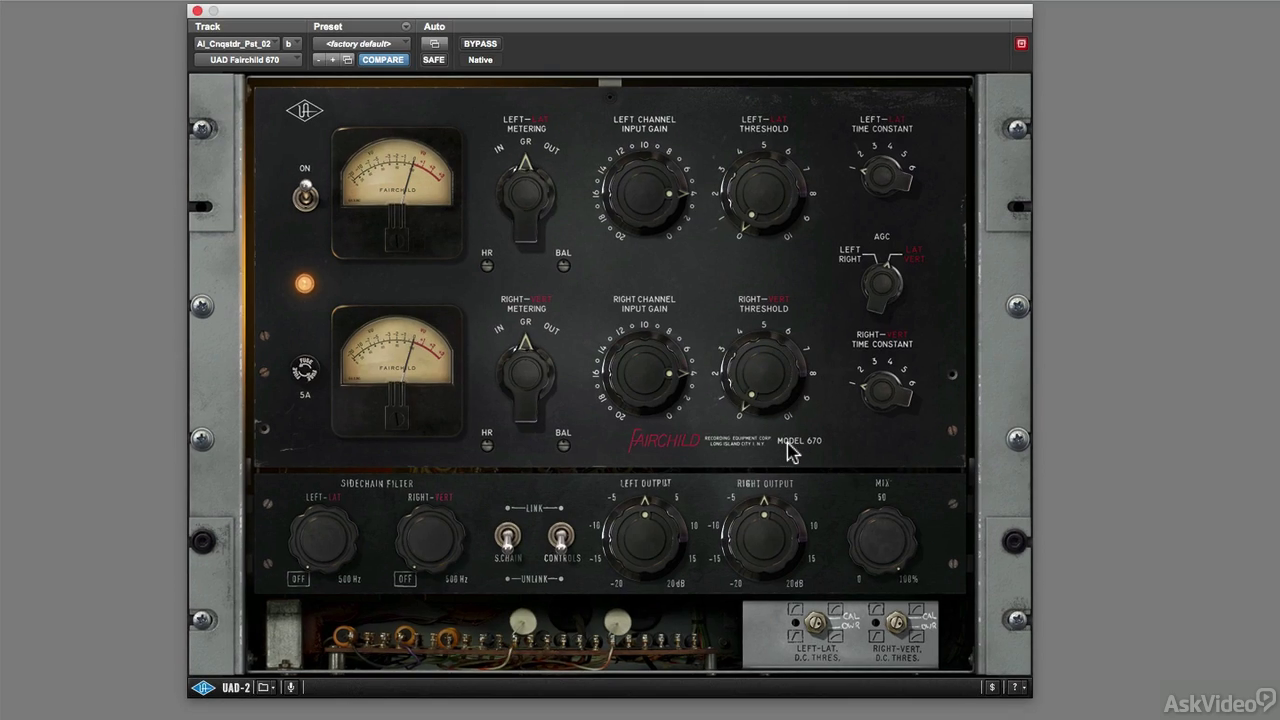The height and width of the screenshot is (720, 1280).
Task: Click the red target button at top right
Action: click(x=1021, y=44)
